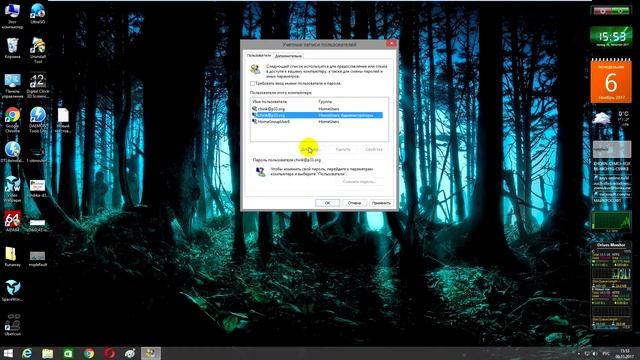The image size is (640, 360).
Task: Open the Windows Start button
Action: coord(8,353)
